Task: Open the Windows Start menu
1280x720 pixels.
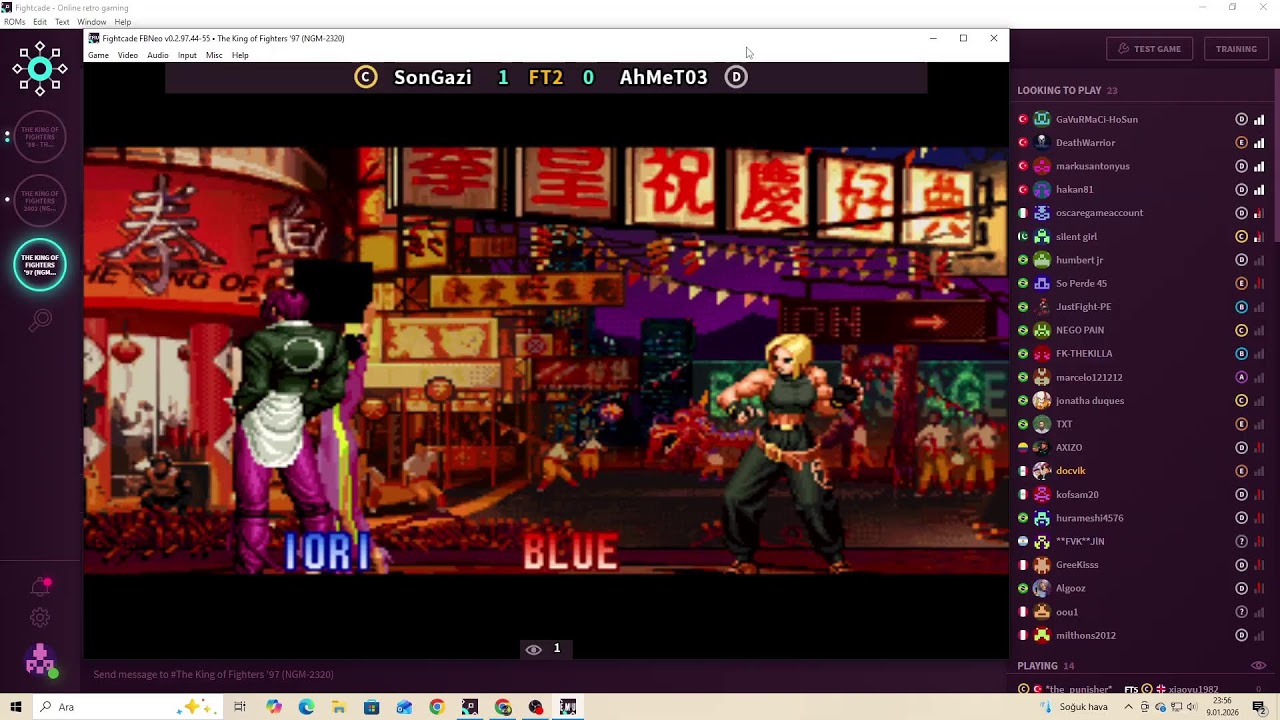Action: pyautogui.click(x=16, y=707)
